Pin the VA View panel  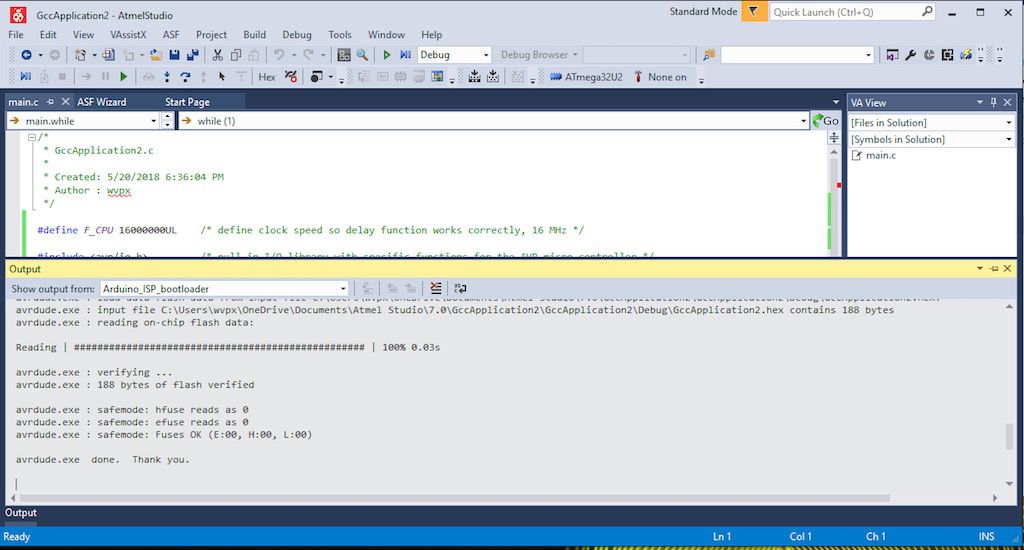993,103
